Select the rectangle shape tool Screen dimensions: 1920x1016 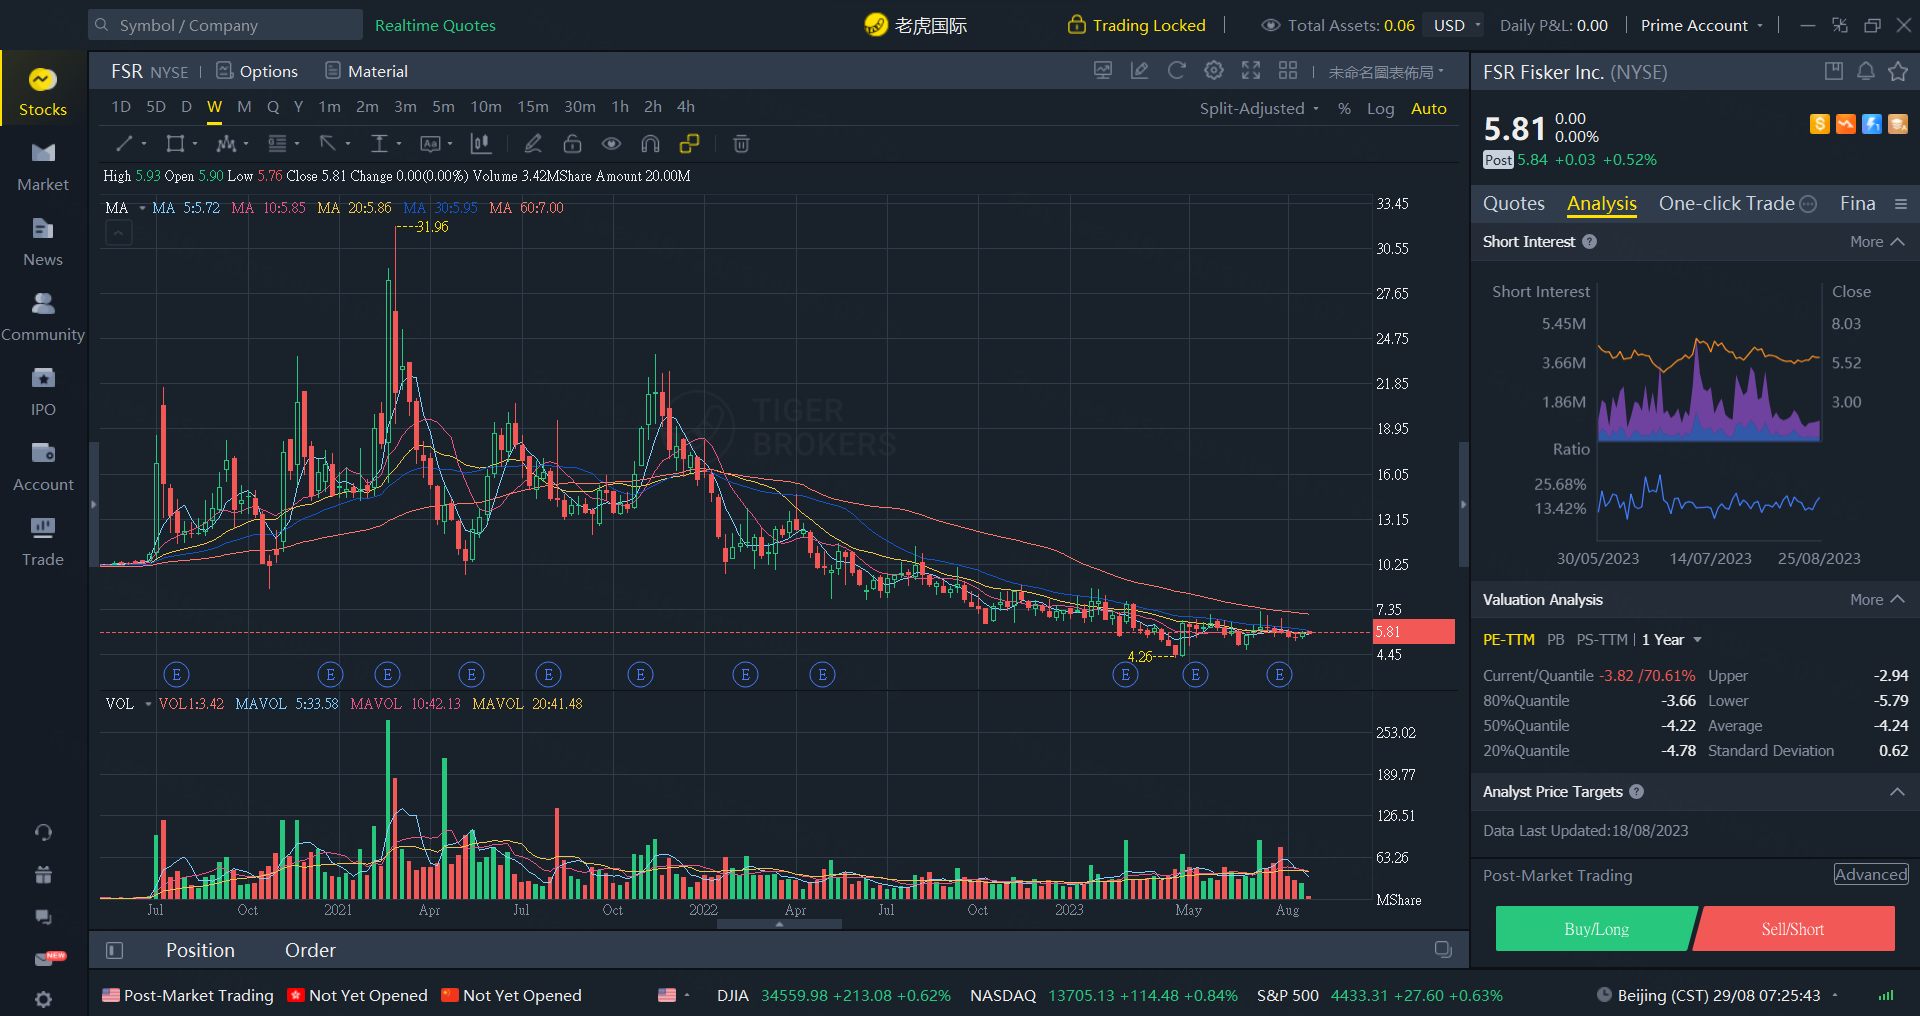pyautogui.click(x=175, y=144)
